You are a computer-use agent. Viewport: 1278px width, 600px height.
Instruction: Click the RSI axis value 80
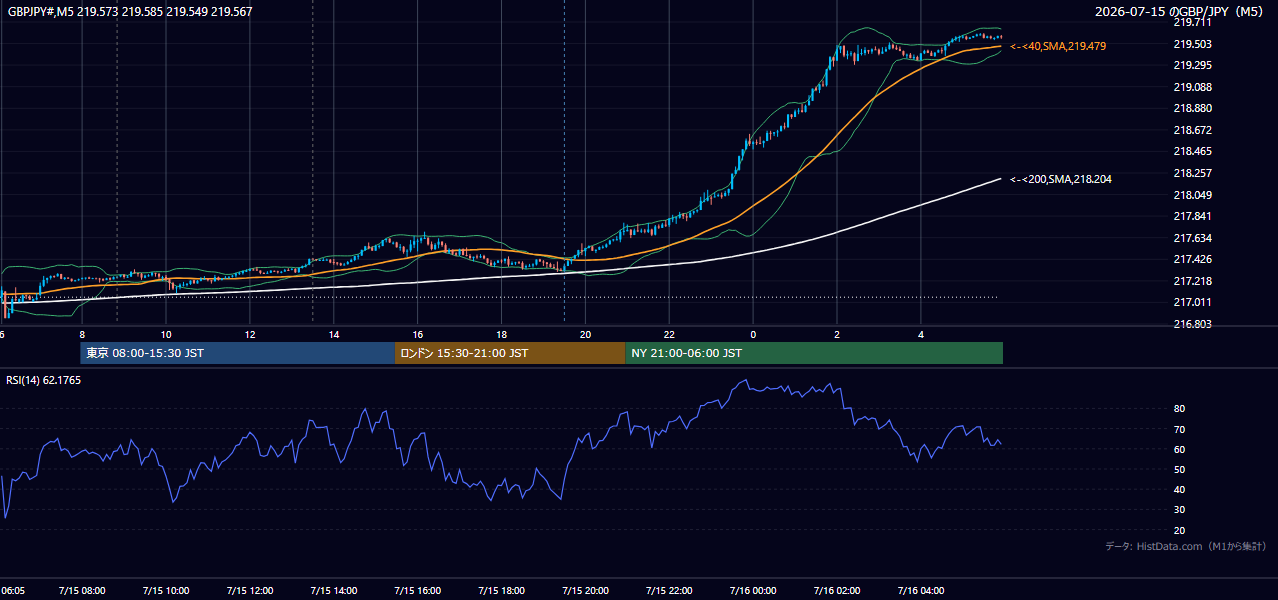(x=1179, y=409)
